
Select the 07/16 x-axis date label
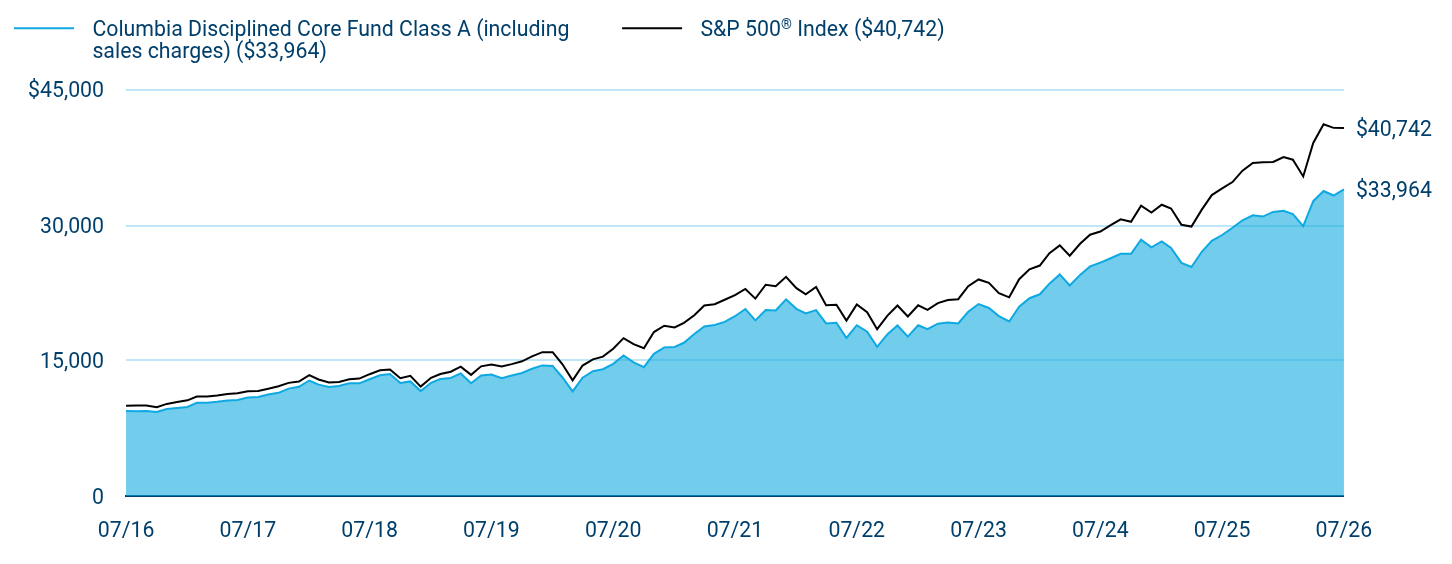[126, 531]
